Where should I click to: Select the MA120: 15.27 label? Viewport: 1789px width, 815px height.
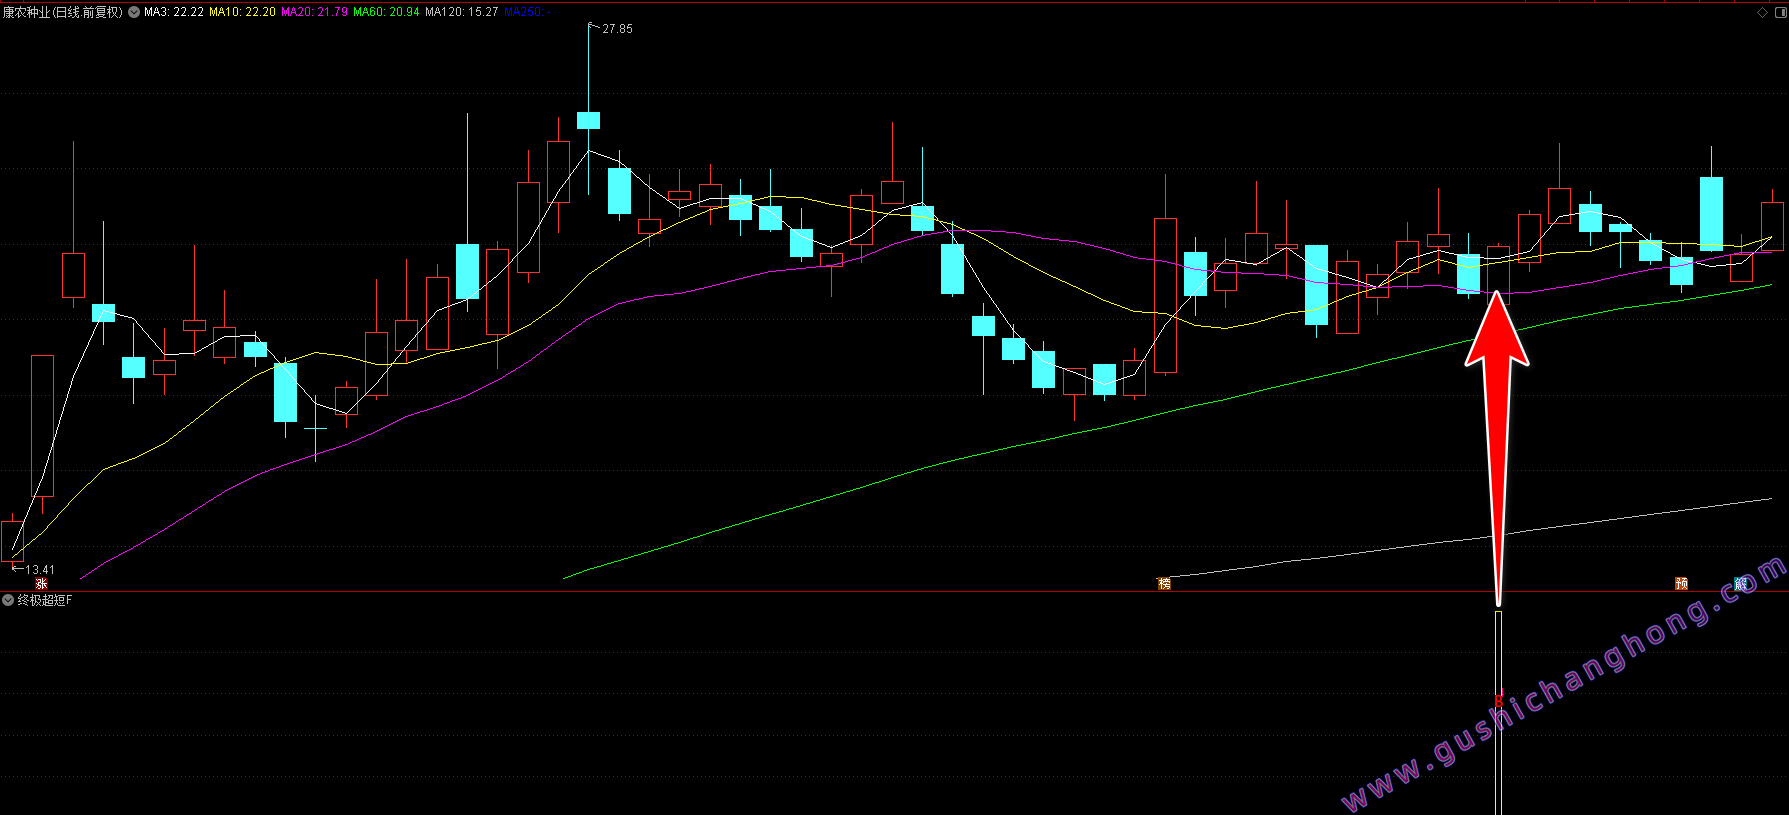click(461, 12)
